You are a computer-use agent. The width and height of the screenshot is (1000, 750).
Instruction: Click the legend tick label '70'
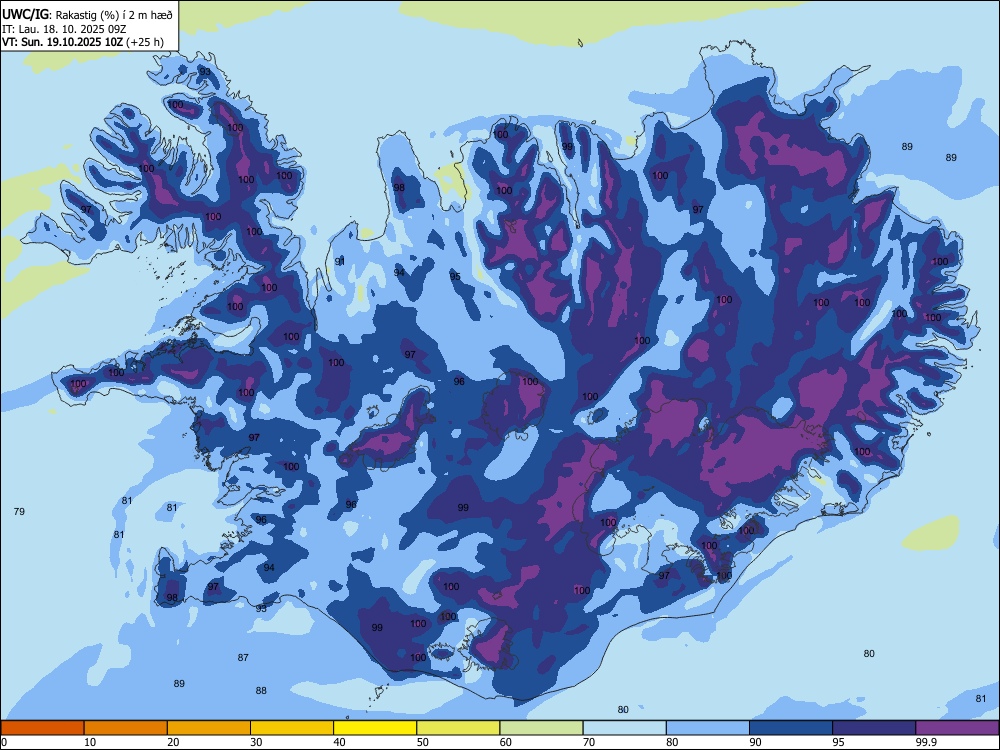click(589, 742)
